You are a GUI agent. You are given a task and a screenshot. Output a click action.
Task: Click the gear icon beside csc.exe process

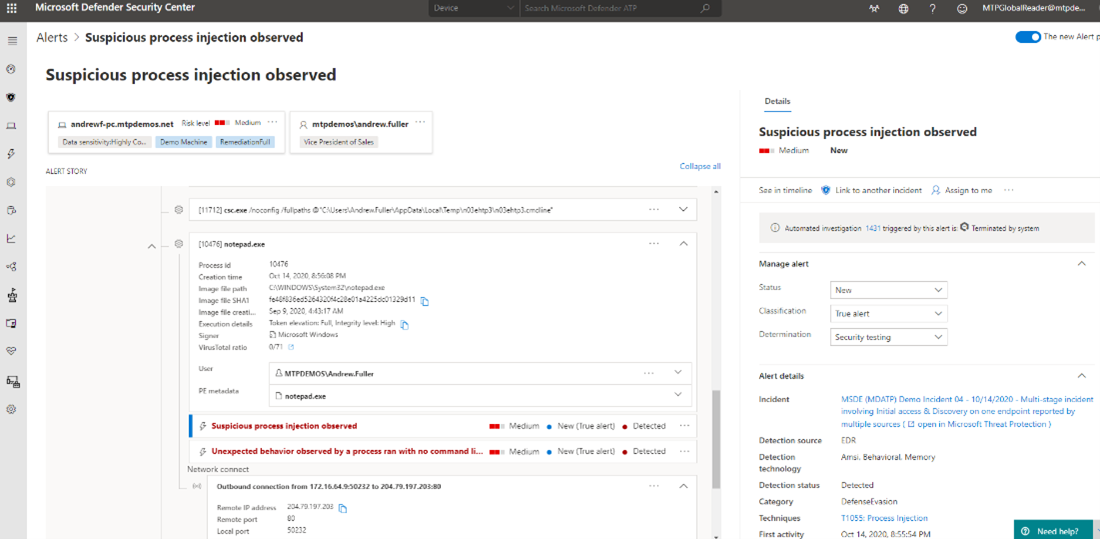pyautogui.click(x=179, y=209)
